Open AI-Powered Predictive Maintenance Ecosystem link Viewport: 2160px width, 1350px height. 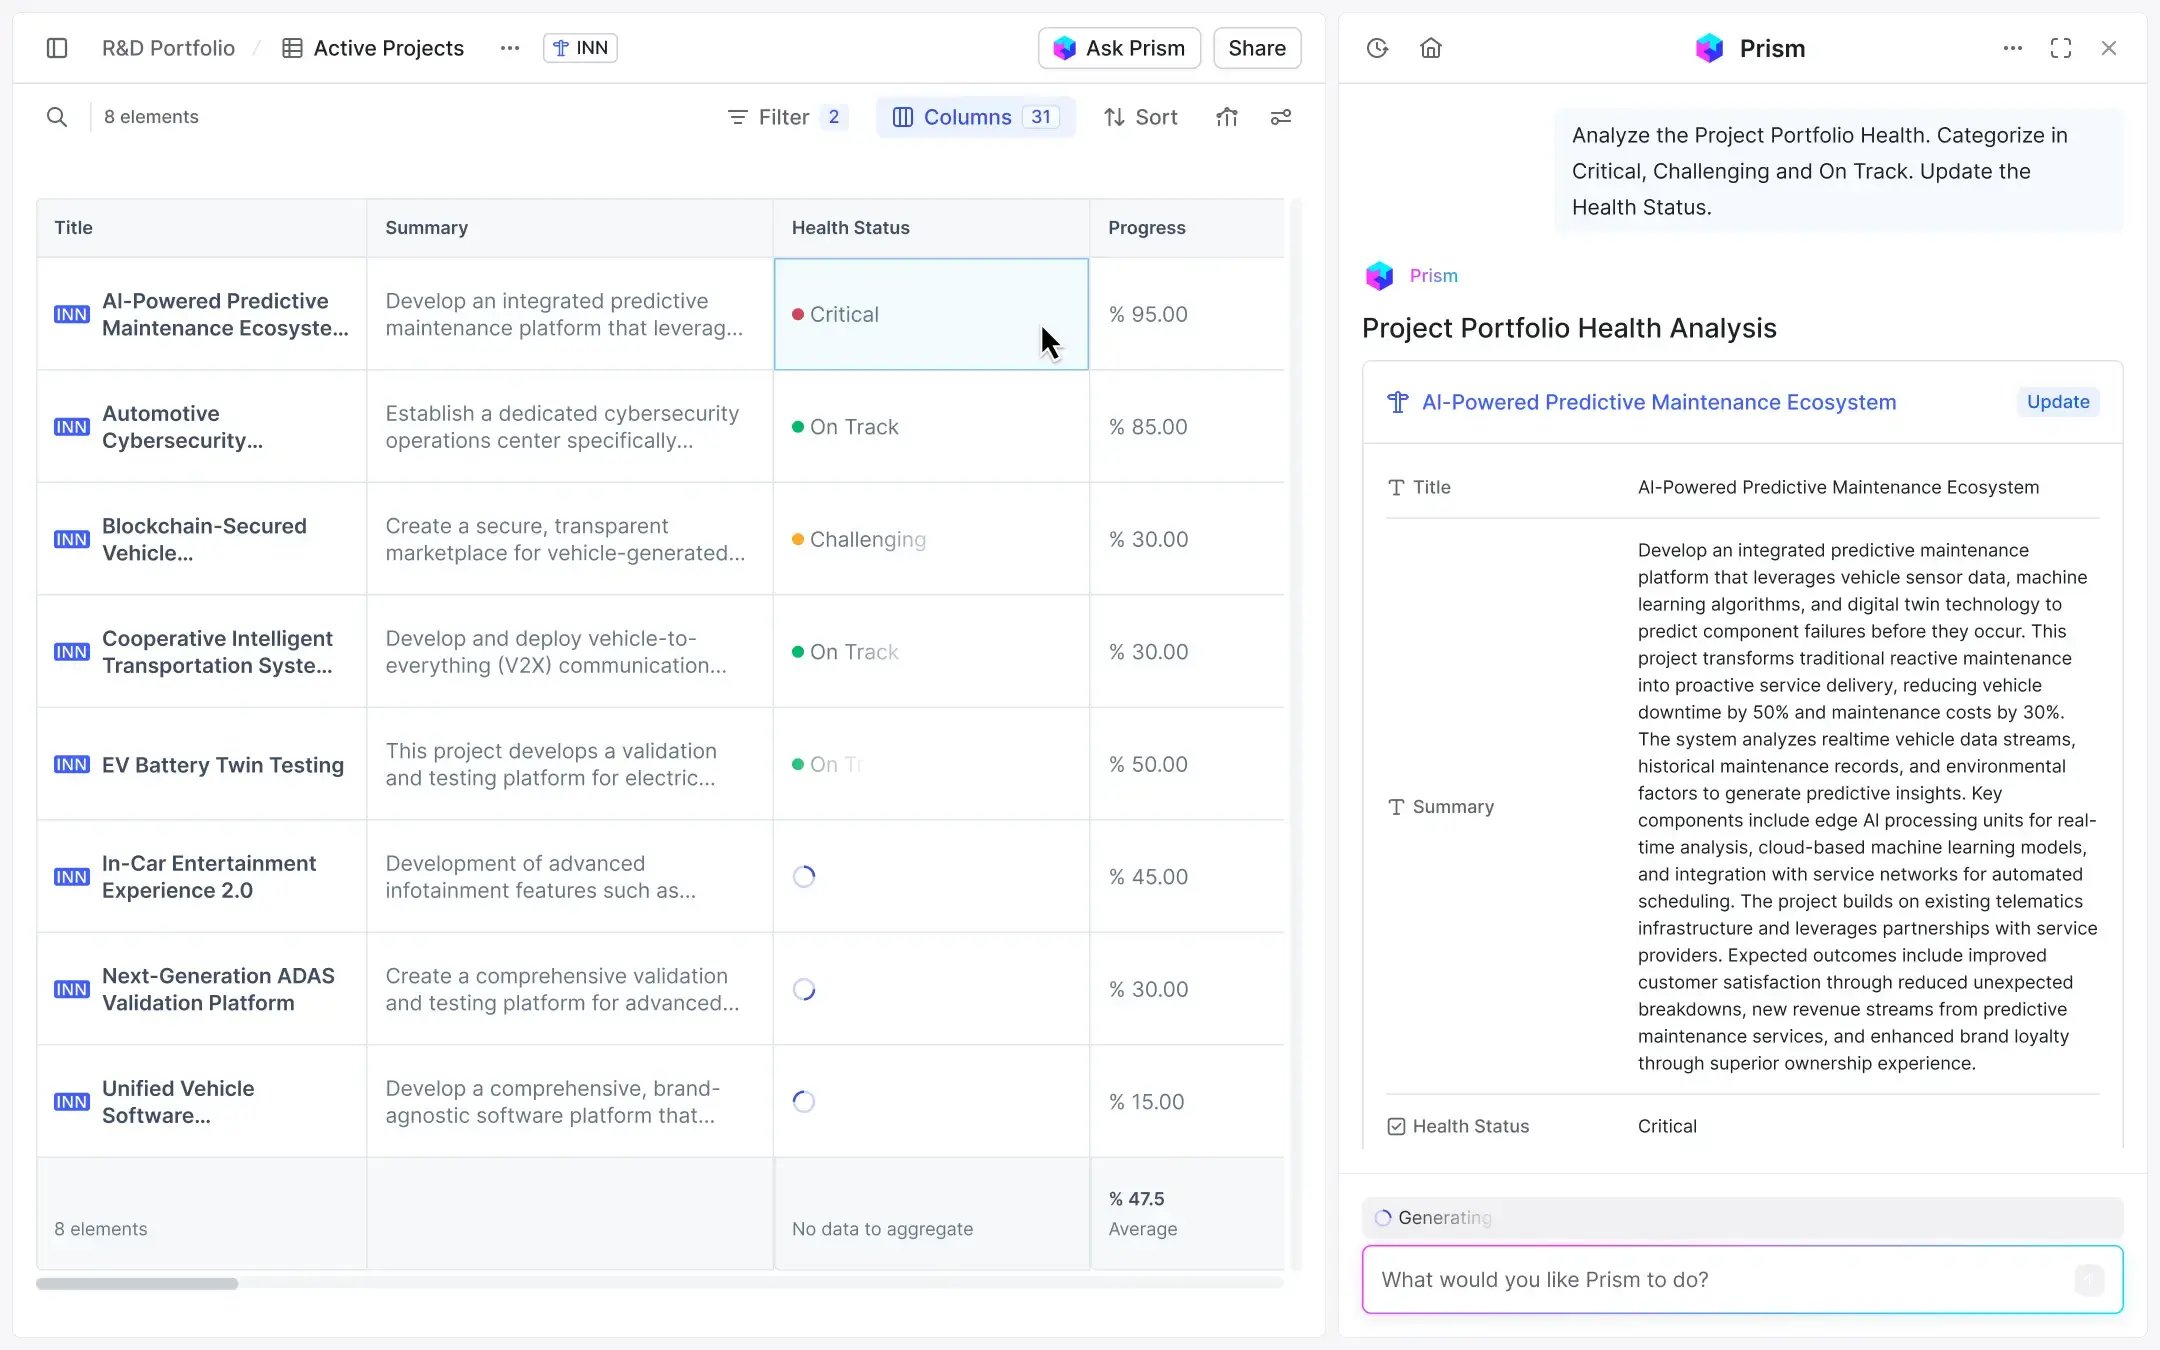click(x=1659, y=402)
